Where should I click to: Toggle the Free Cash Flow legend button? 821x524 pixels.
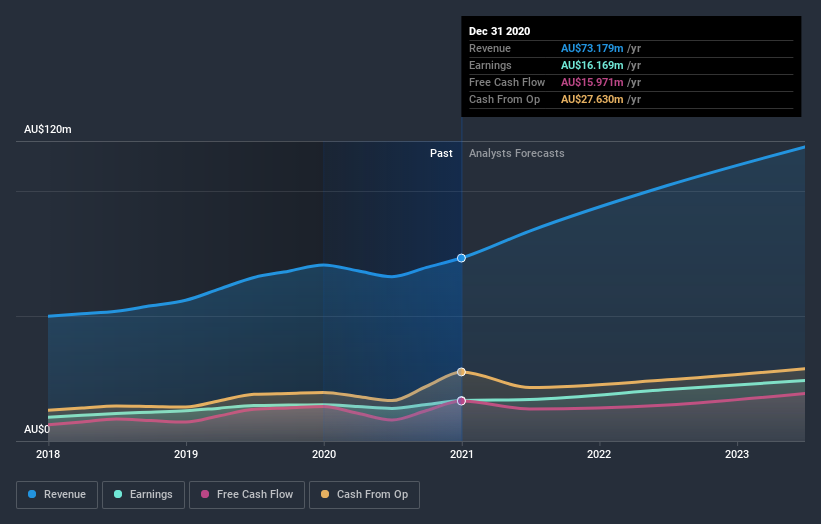(x=247, y=495)
